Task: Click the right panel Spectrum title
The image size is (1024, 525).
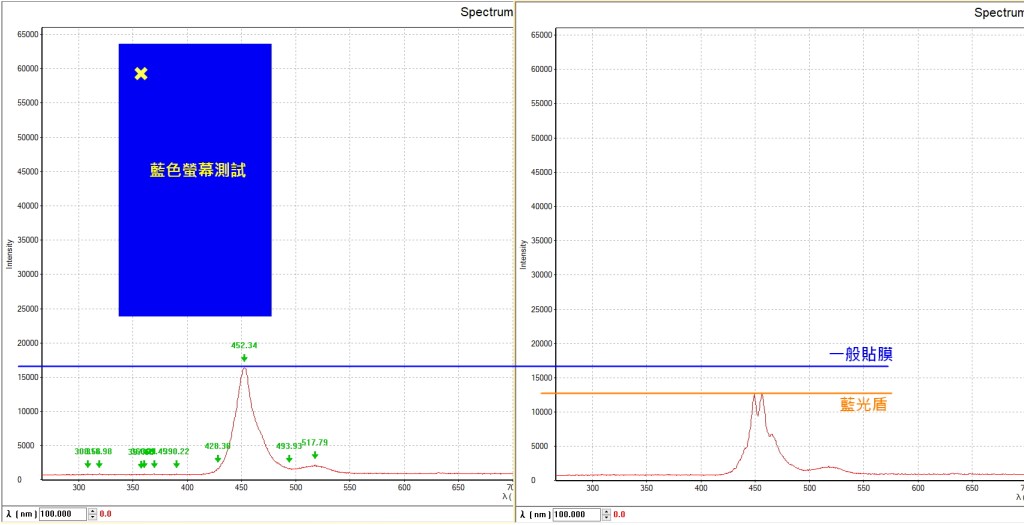Action: 999,12
